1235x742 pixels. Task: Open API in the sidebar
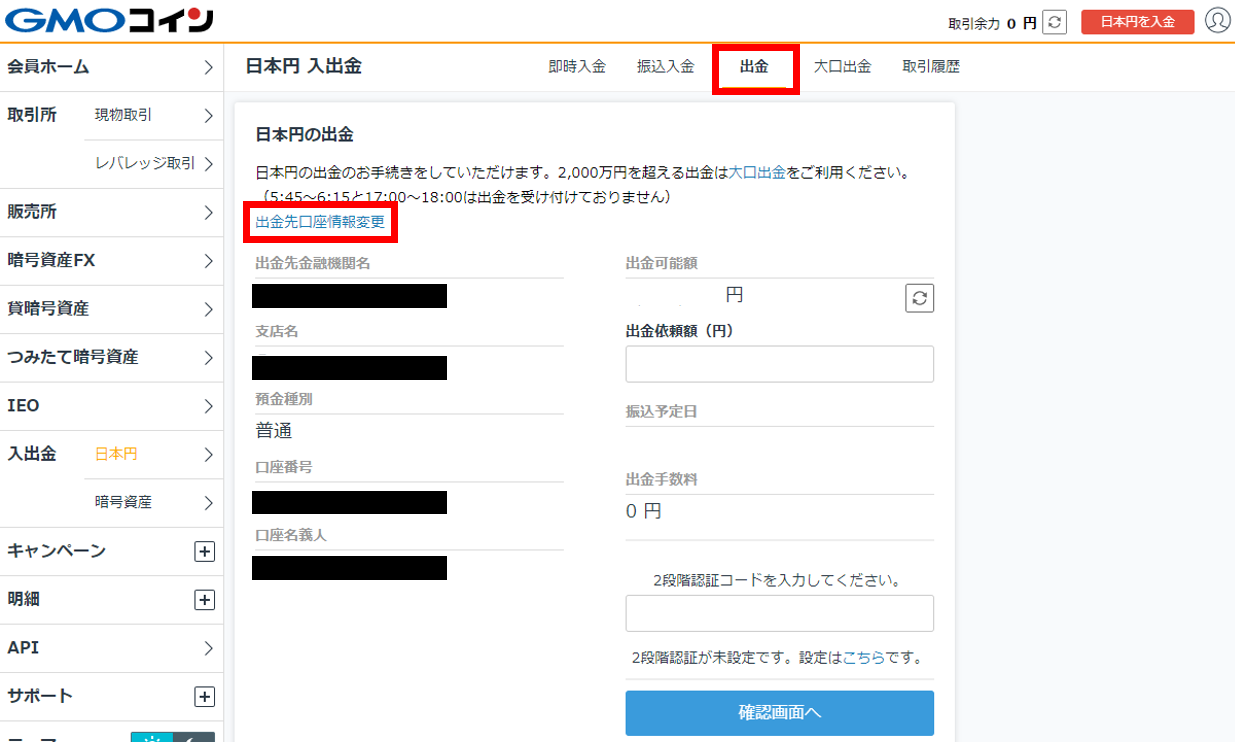pyautogui.click(x=111, y=648)
